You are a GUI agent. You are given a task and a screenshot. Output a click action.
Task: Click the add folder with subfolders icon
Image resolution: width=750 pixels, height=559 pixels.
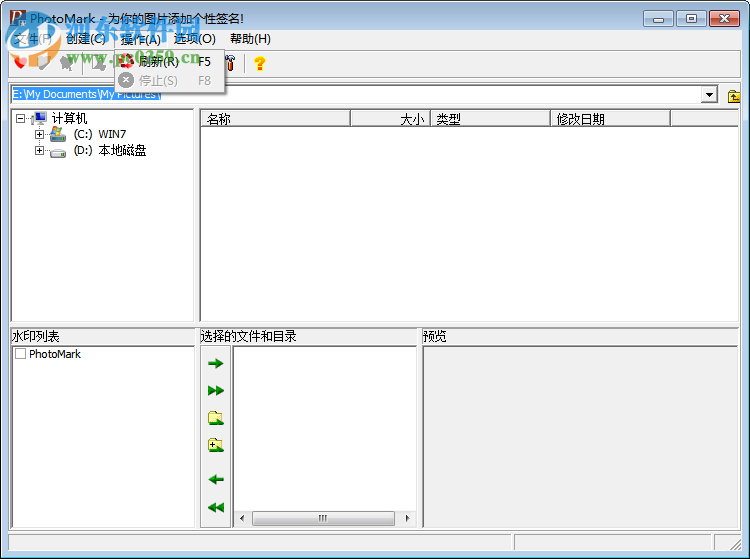[x=216, y=445]
